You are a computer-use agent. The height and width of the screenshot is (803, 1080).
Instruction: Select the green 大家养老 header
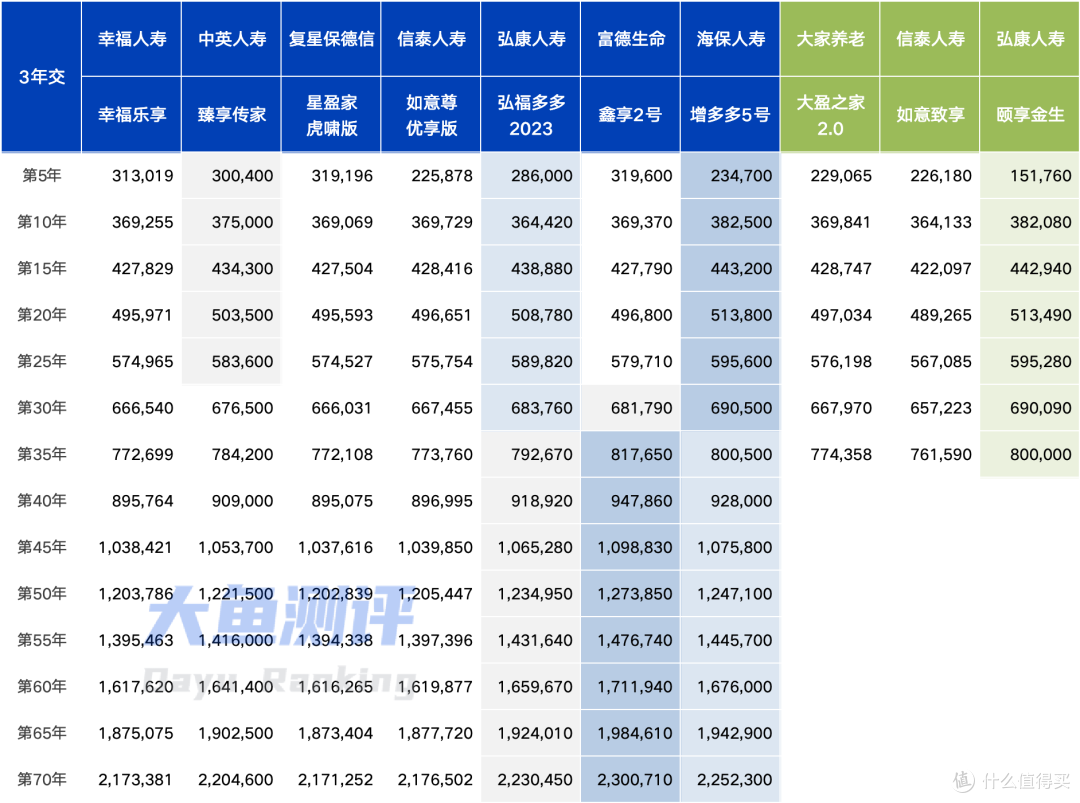pos(830,39)
